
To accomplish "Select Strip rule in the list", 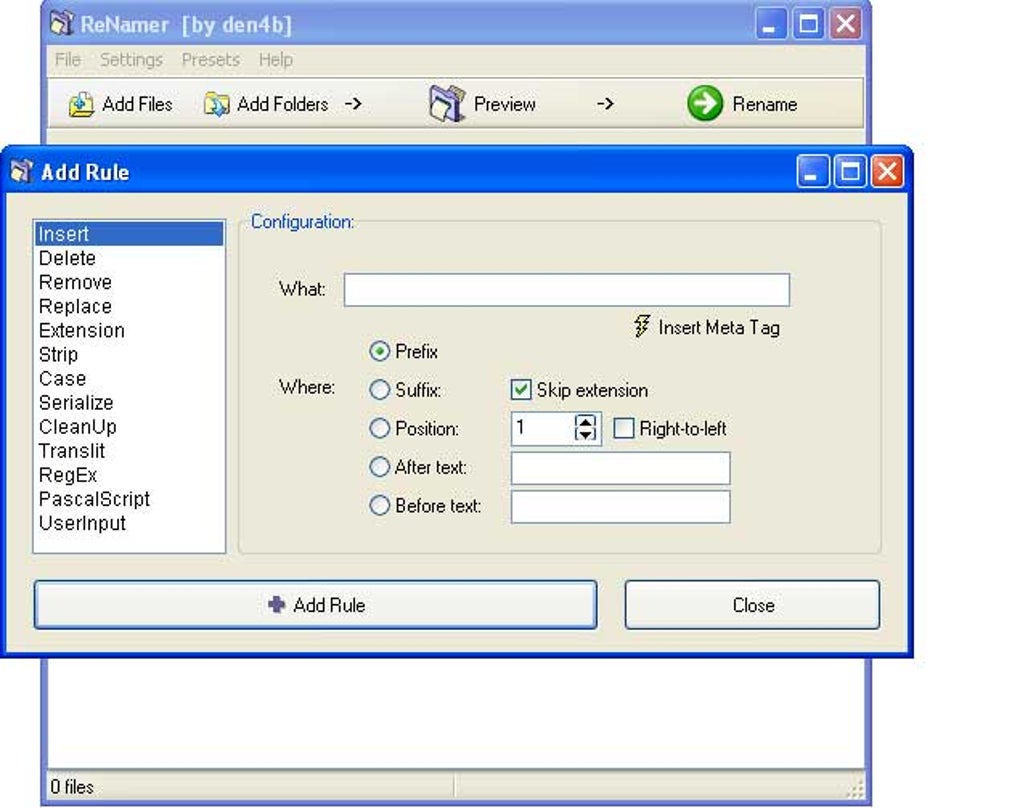I will pos(129,355).
